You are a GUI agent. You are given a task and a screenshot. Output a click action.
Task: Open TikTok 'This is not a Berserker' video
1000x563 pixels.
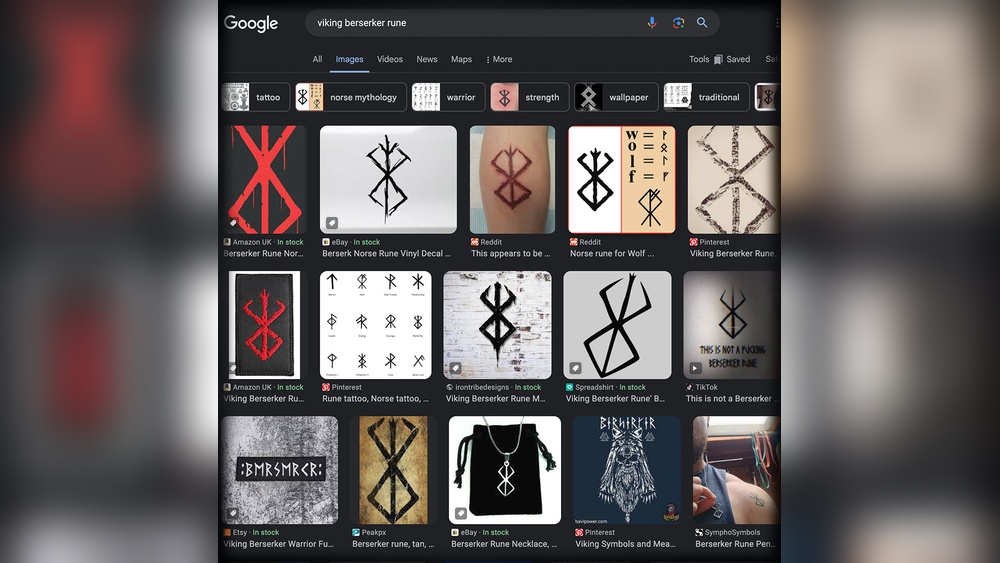click(732, 325)
